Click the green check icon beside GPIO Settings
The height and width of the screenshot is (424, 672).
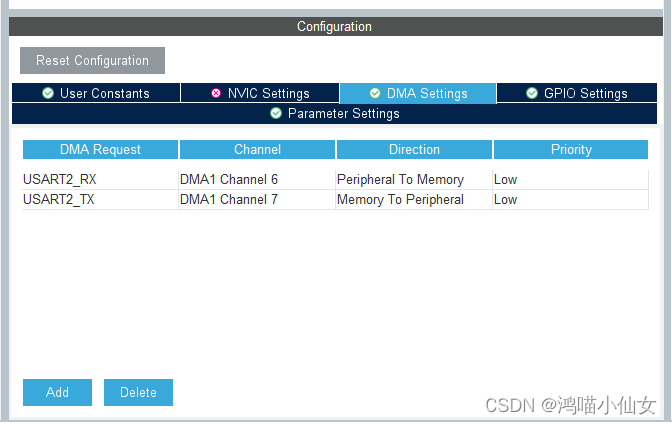tap(532, 93)
